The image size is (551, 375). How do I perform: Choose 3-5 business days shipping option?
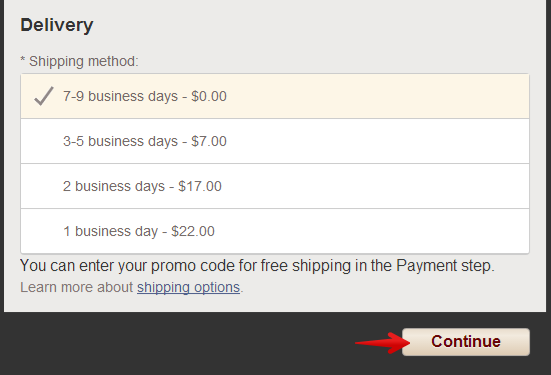[275, 141]
